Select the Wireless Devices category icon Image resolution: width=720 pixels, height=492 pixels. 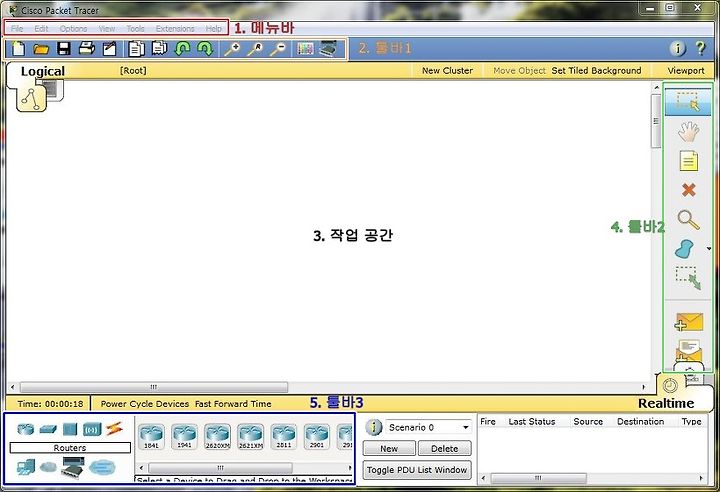[x=92, y=430]
